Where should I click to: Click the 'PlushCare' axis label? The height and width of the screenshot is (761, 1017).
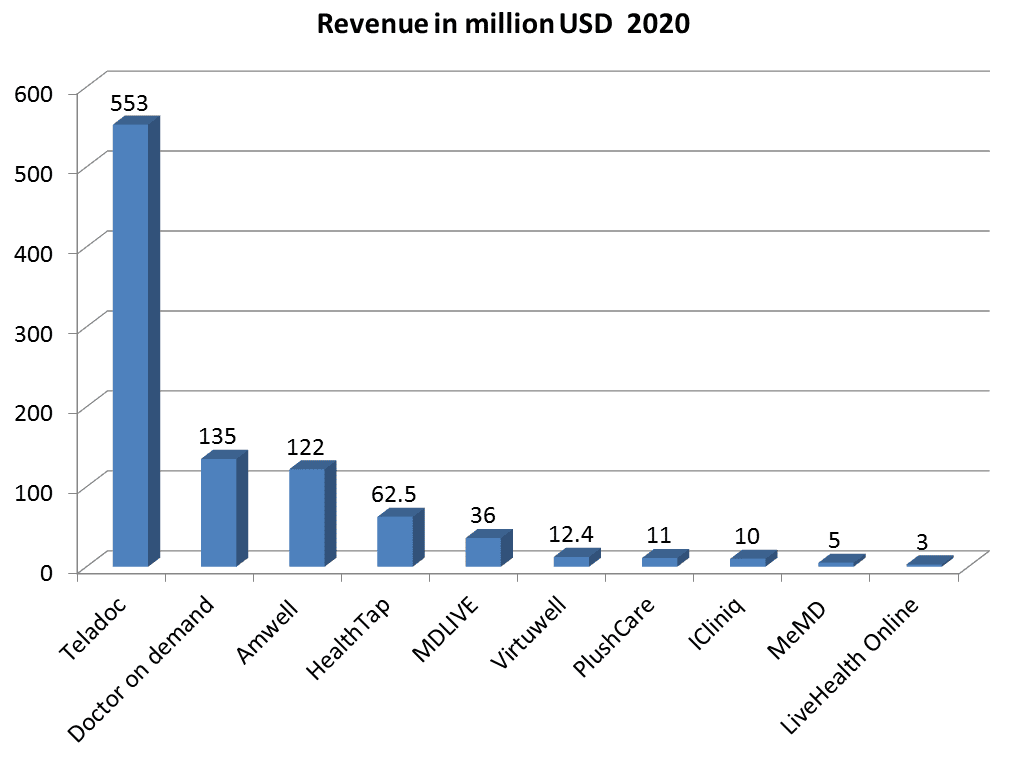pyautogui.click(x=614, y=638)
